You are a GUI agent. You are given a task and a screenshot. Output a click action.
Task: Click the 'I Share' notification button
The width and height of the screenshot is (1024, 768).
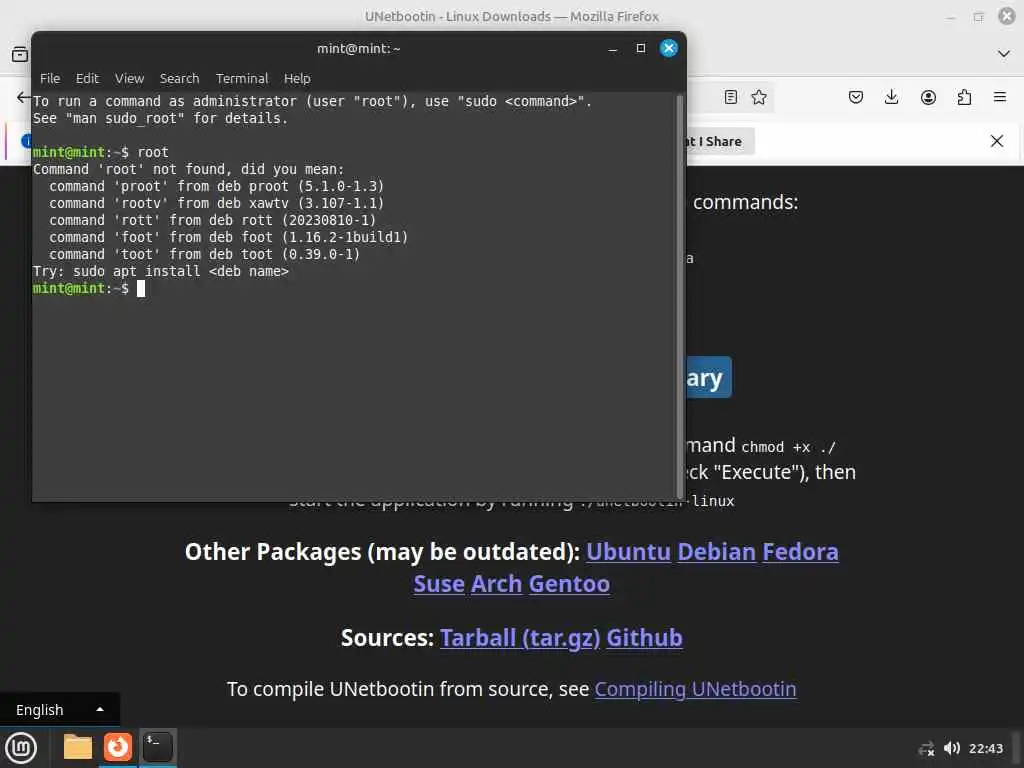[x=718, y=142]
